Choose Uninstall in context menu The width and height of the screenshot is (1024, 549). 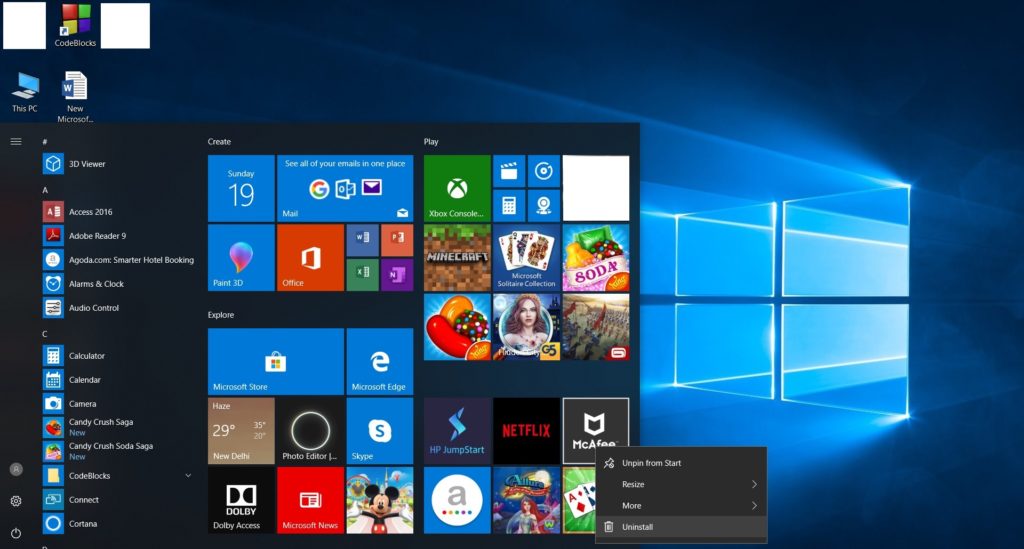[x=681, y=527]
